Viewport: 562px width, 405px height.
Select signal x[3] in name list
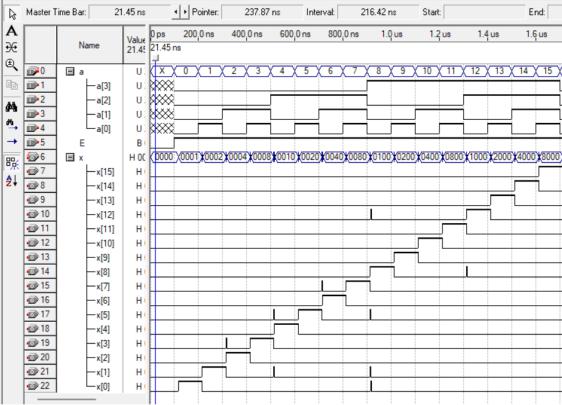(x=103, y=344)
